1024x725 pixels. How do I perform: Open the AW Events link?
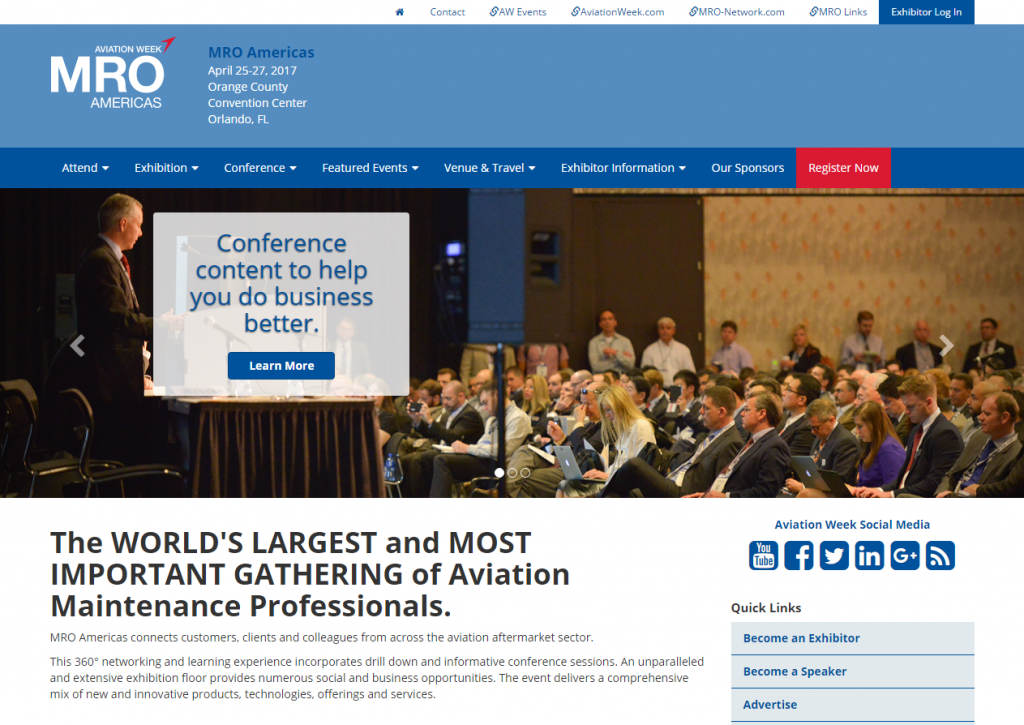click(518, 12)
